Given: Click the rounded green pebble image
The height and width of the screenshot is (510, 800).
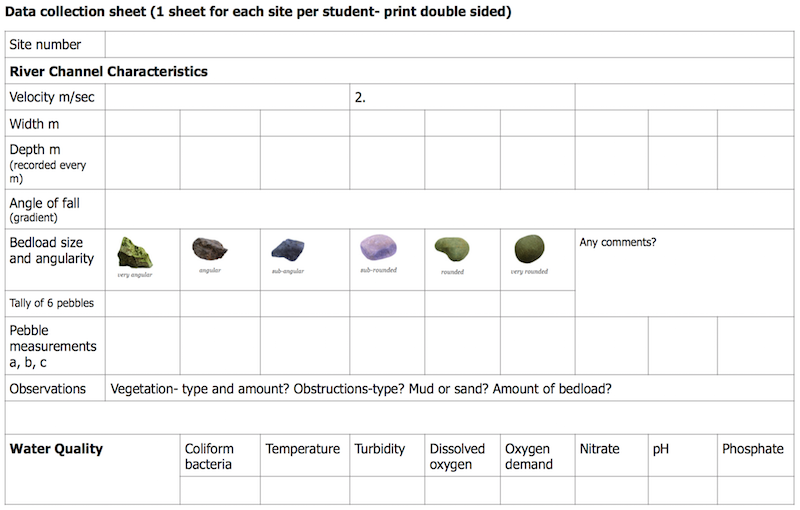Looking at the screenshot, I should (x=452, y=250).
